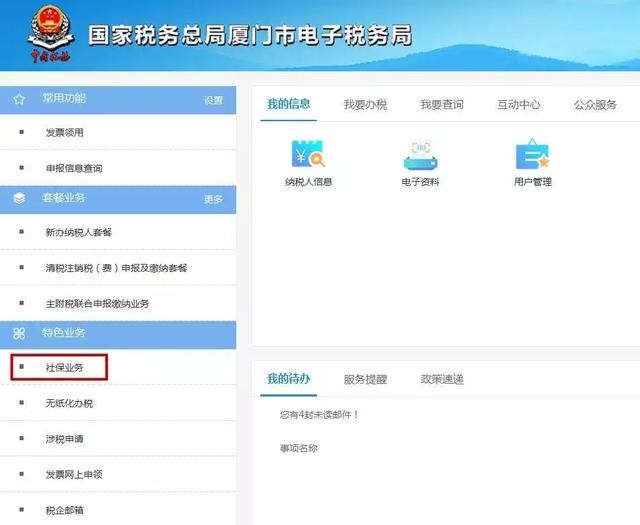Click 更多 in the 套餐业务 header

[213, 199]
